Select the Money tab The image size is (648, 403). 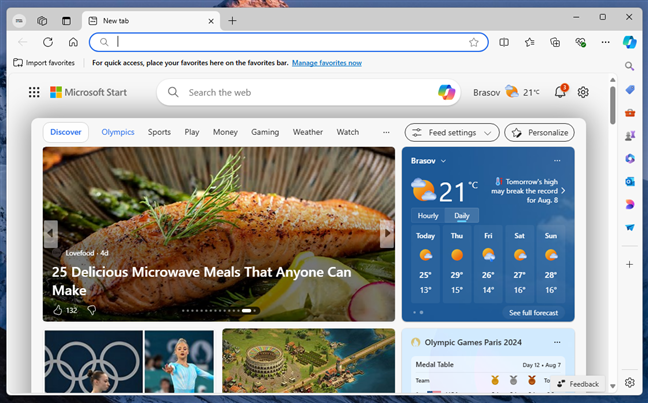[x=225, y=132]
